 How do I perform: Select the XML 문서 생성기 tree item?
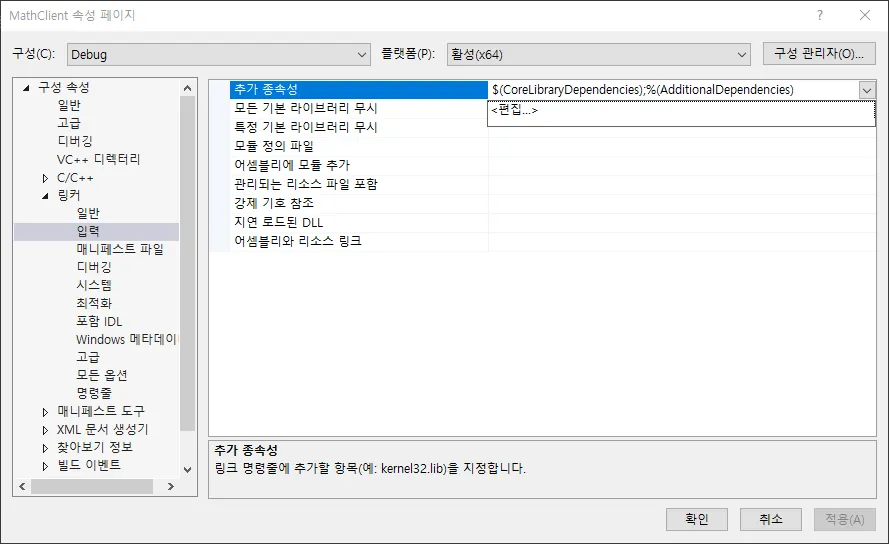pyautogui.click(x=103, y=429)
